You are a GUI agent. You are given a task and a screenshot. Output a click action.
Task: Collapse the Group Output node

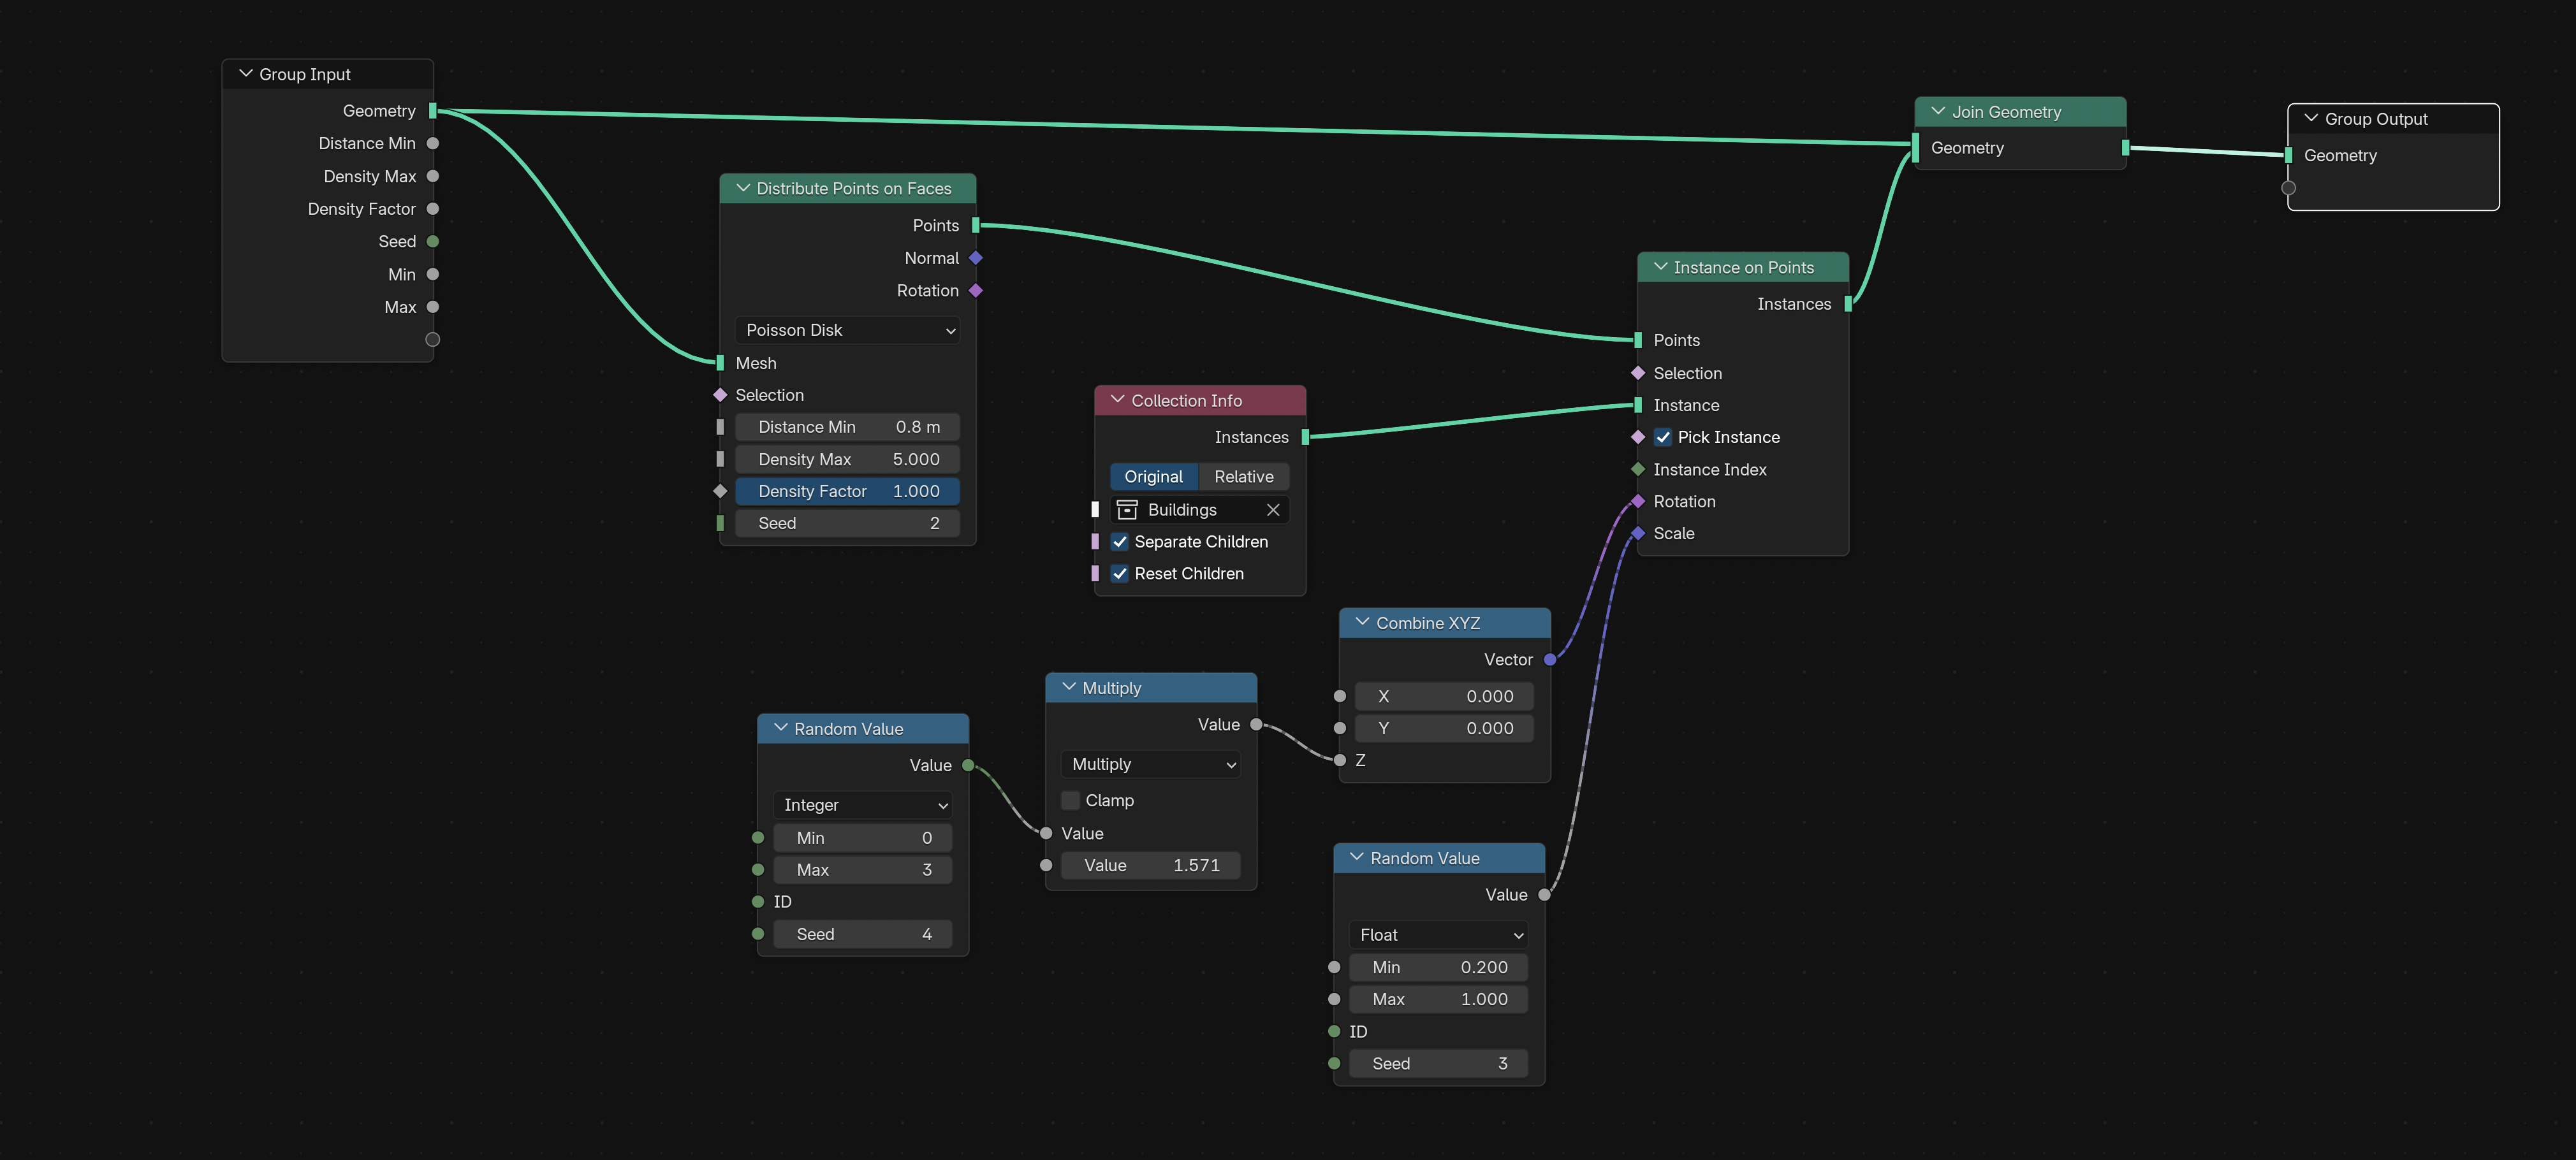point(2311,118)
